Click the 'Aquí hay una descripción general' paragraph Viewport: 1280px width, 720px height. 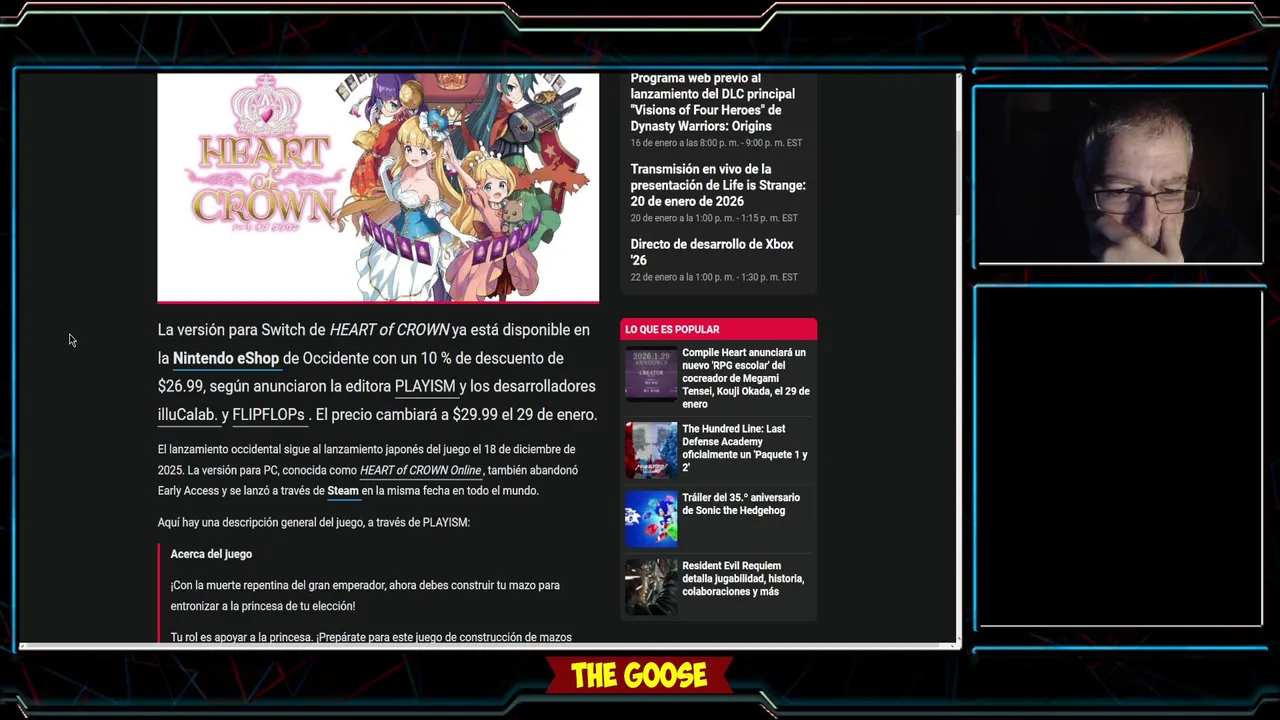coord(313,522)
